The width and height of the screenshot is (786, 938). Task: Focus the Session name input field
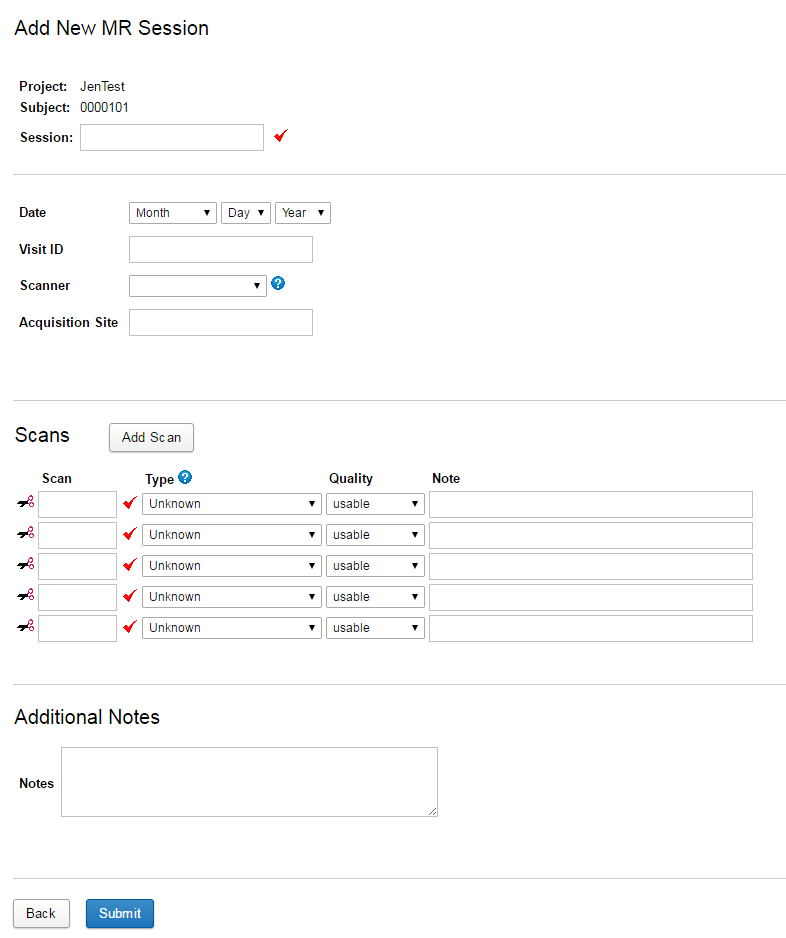tap(172, 138)
